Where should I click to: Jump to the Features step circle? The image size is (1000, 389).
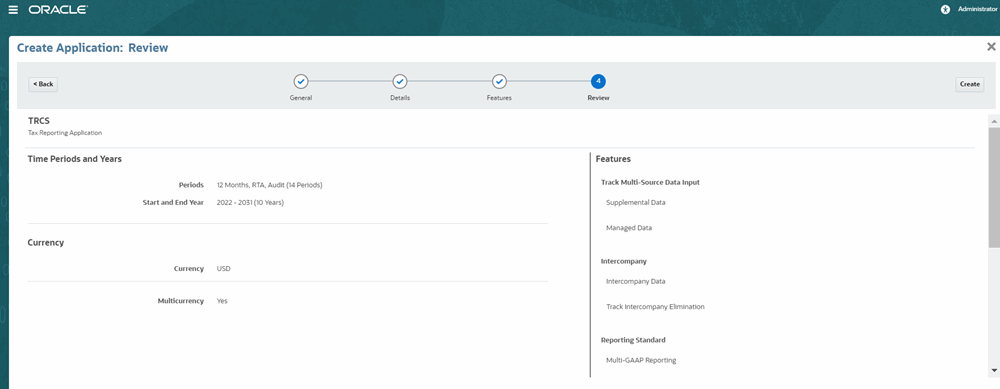[x=499, y=82]
